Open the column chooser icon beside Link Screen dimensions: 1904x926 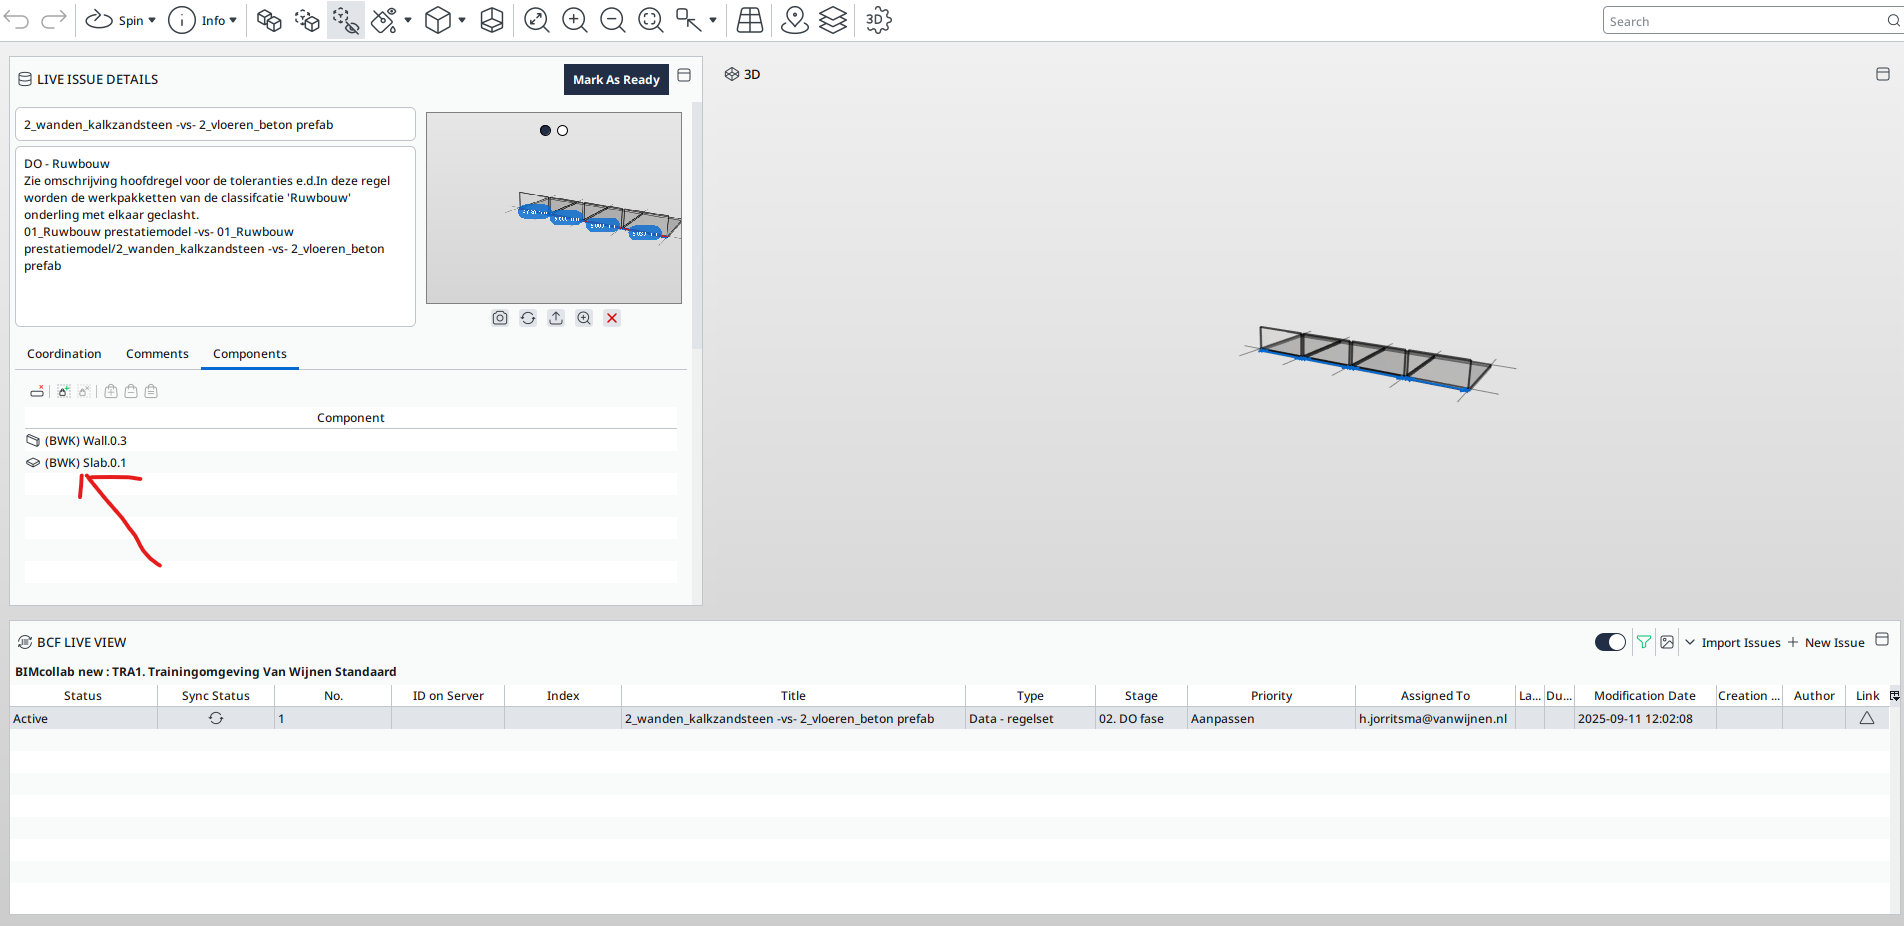coord(1894,696)
